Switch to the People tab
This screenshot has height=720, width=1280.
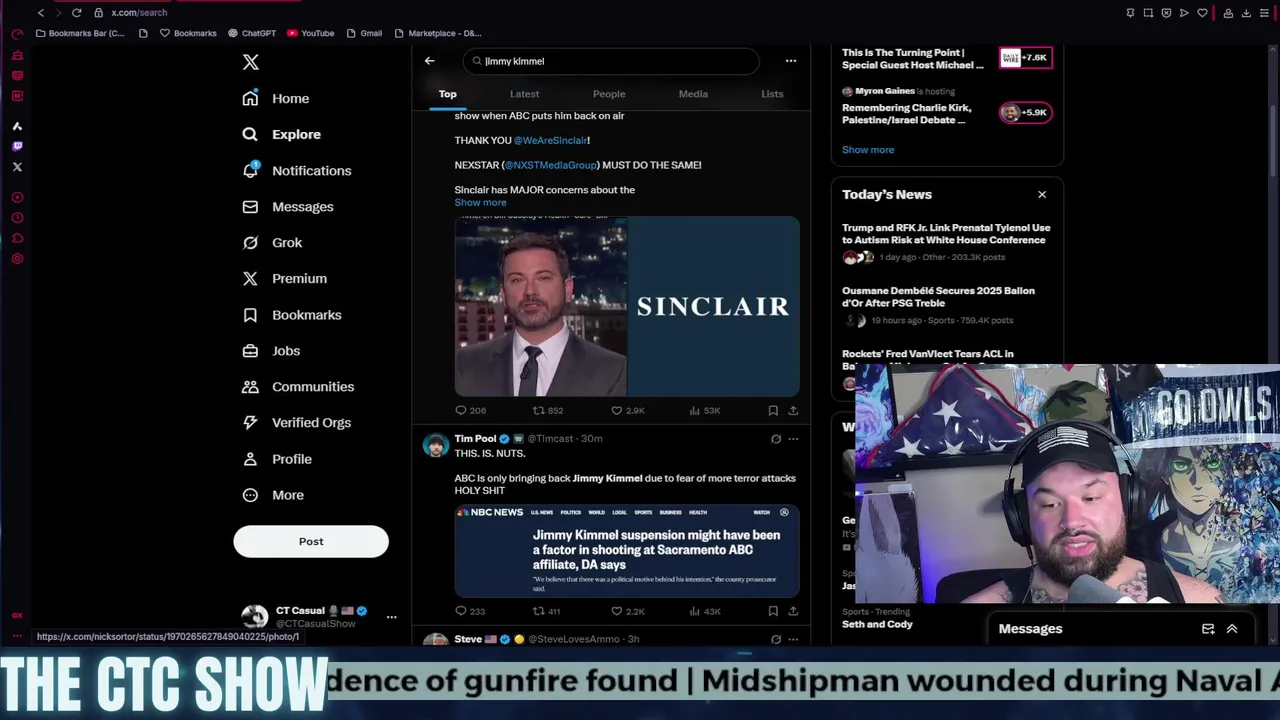609,94
